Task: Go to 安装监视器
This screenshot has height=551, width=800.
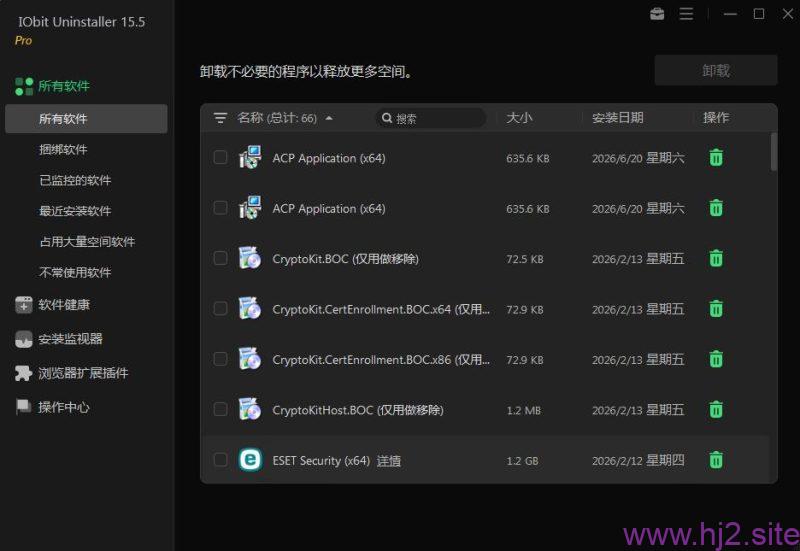Action: 70,339
